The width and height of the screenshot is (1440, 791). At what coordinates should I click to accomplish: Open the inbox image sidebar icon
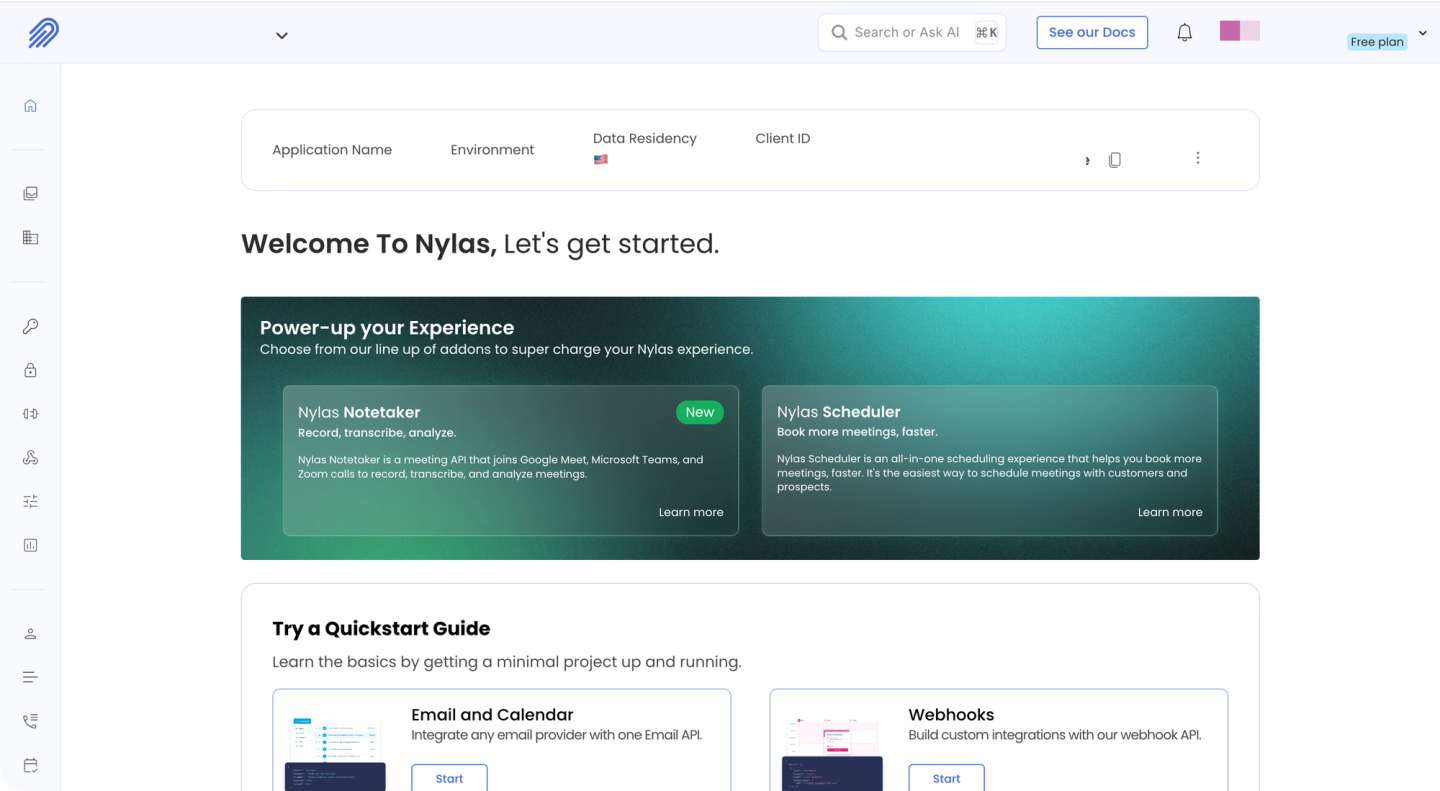30,194
